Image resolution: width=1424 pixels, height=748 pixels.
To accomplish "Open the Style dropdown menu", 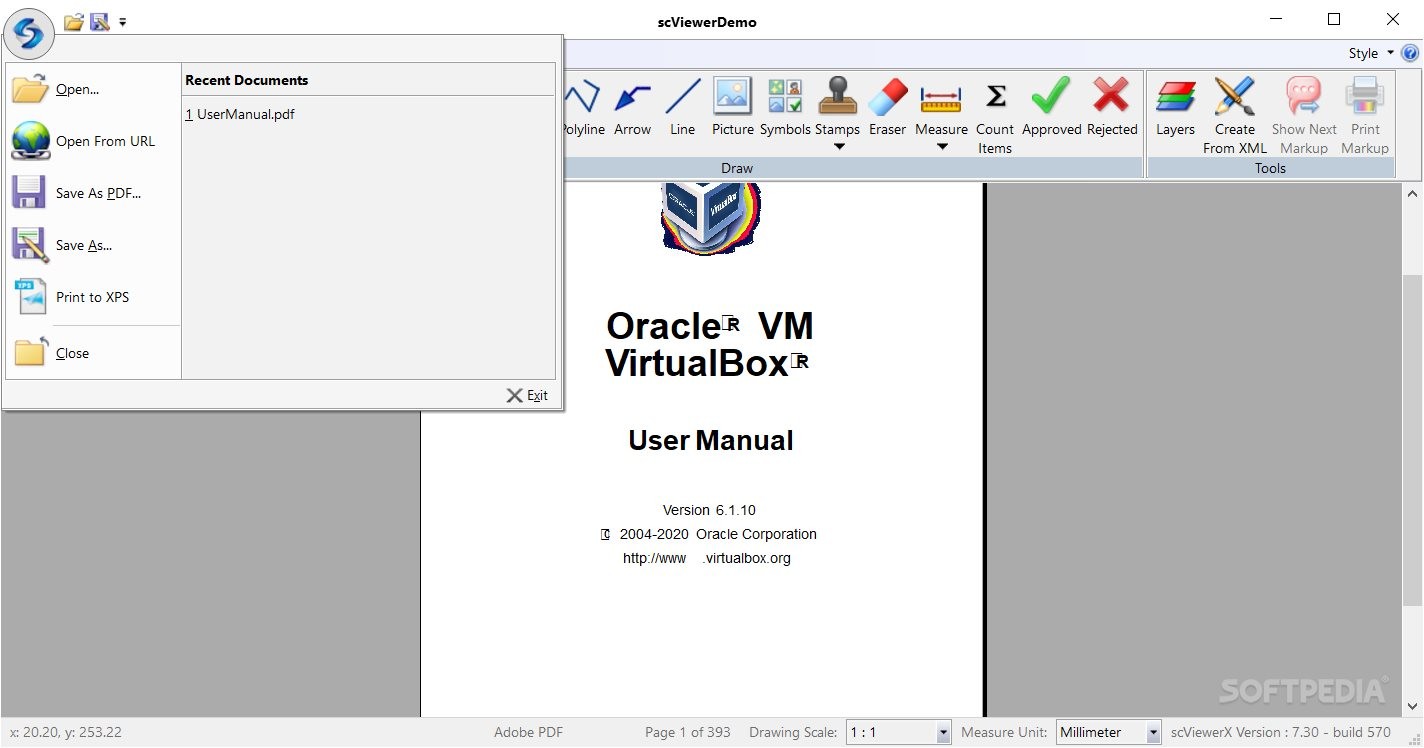I will [1371, 54].
